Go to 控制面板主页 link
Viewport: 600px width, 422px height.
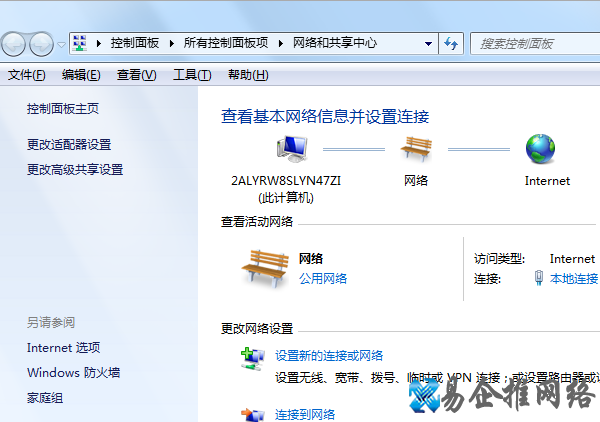63,109
